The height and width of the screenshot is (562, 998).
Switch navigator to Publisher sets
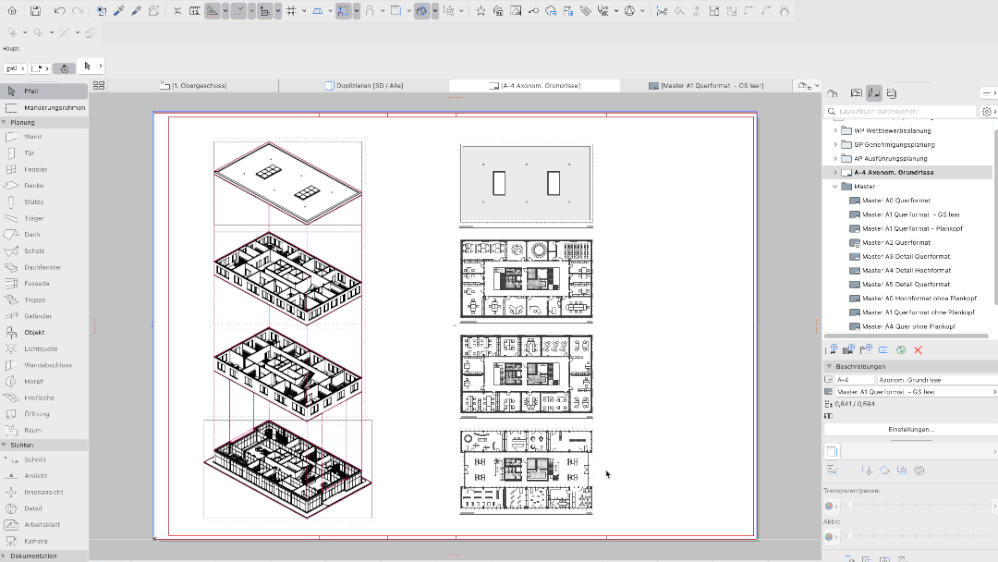point(891,94)
